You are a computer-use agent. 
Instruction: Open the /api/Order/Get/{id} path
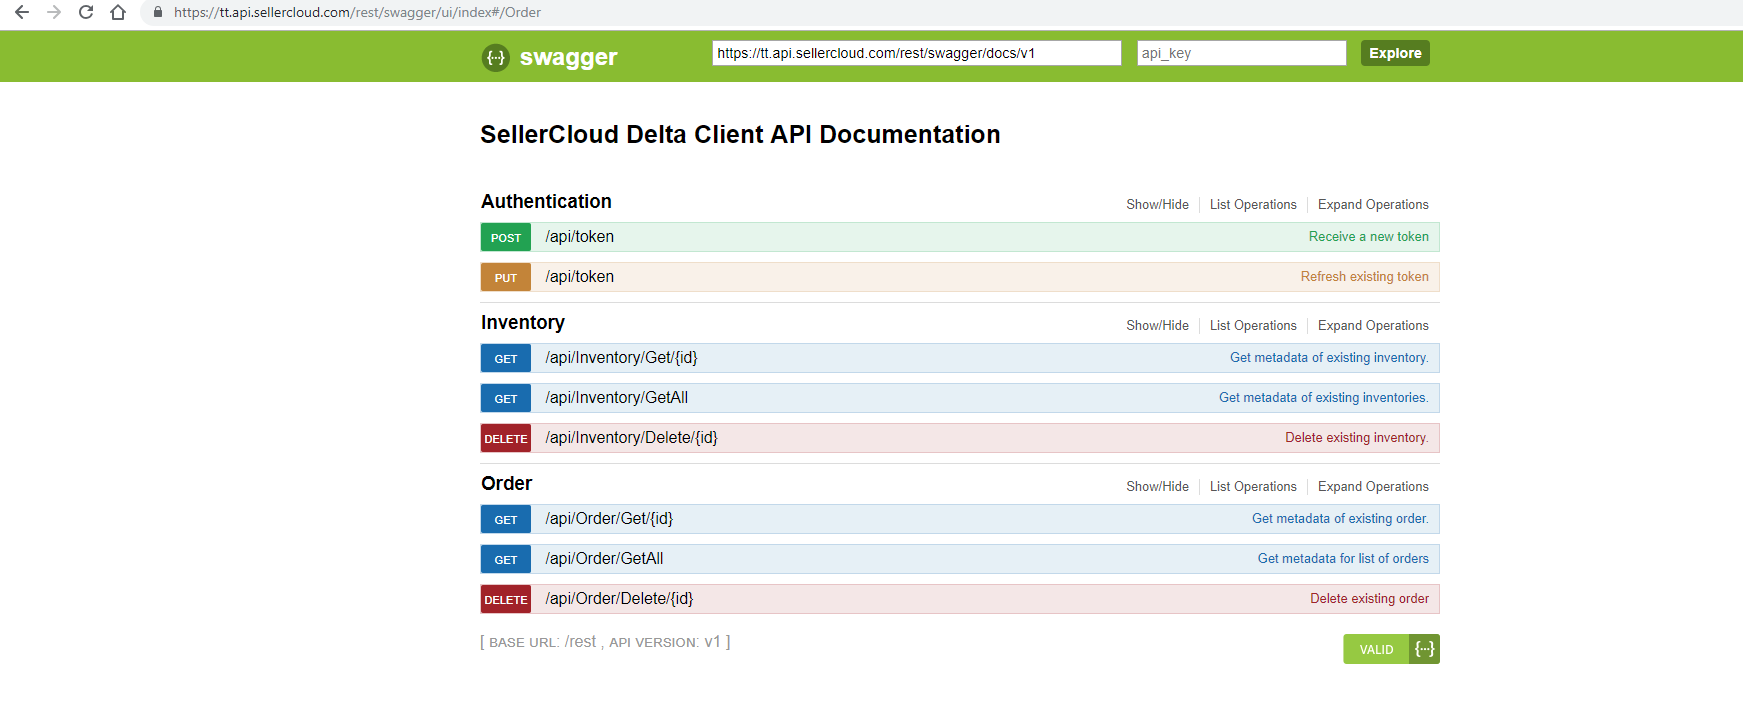coord(609,519)
